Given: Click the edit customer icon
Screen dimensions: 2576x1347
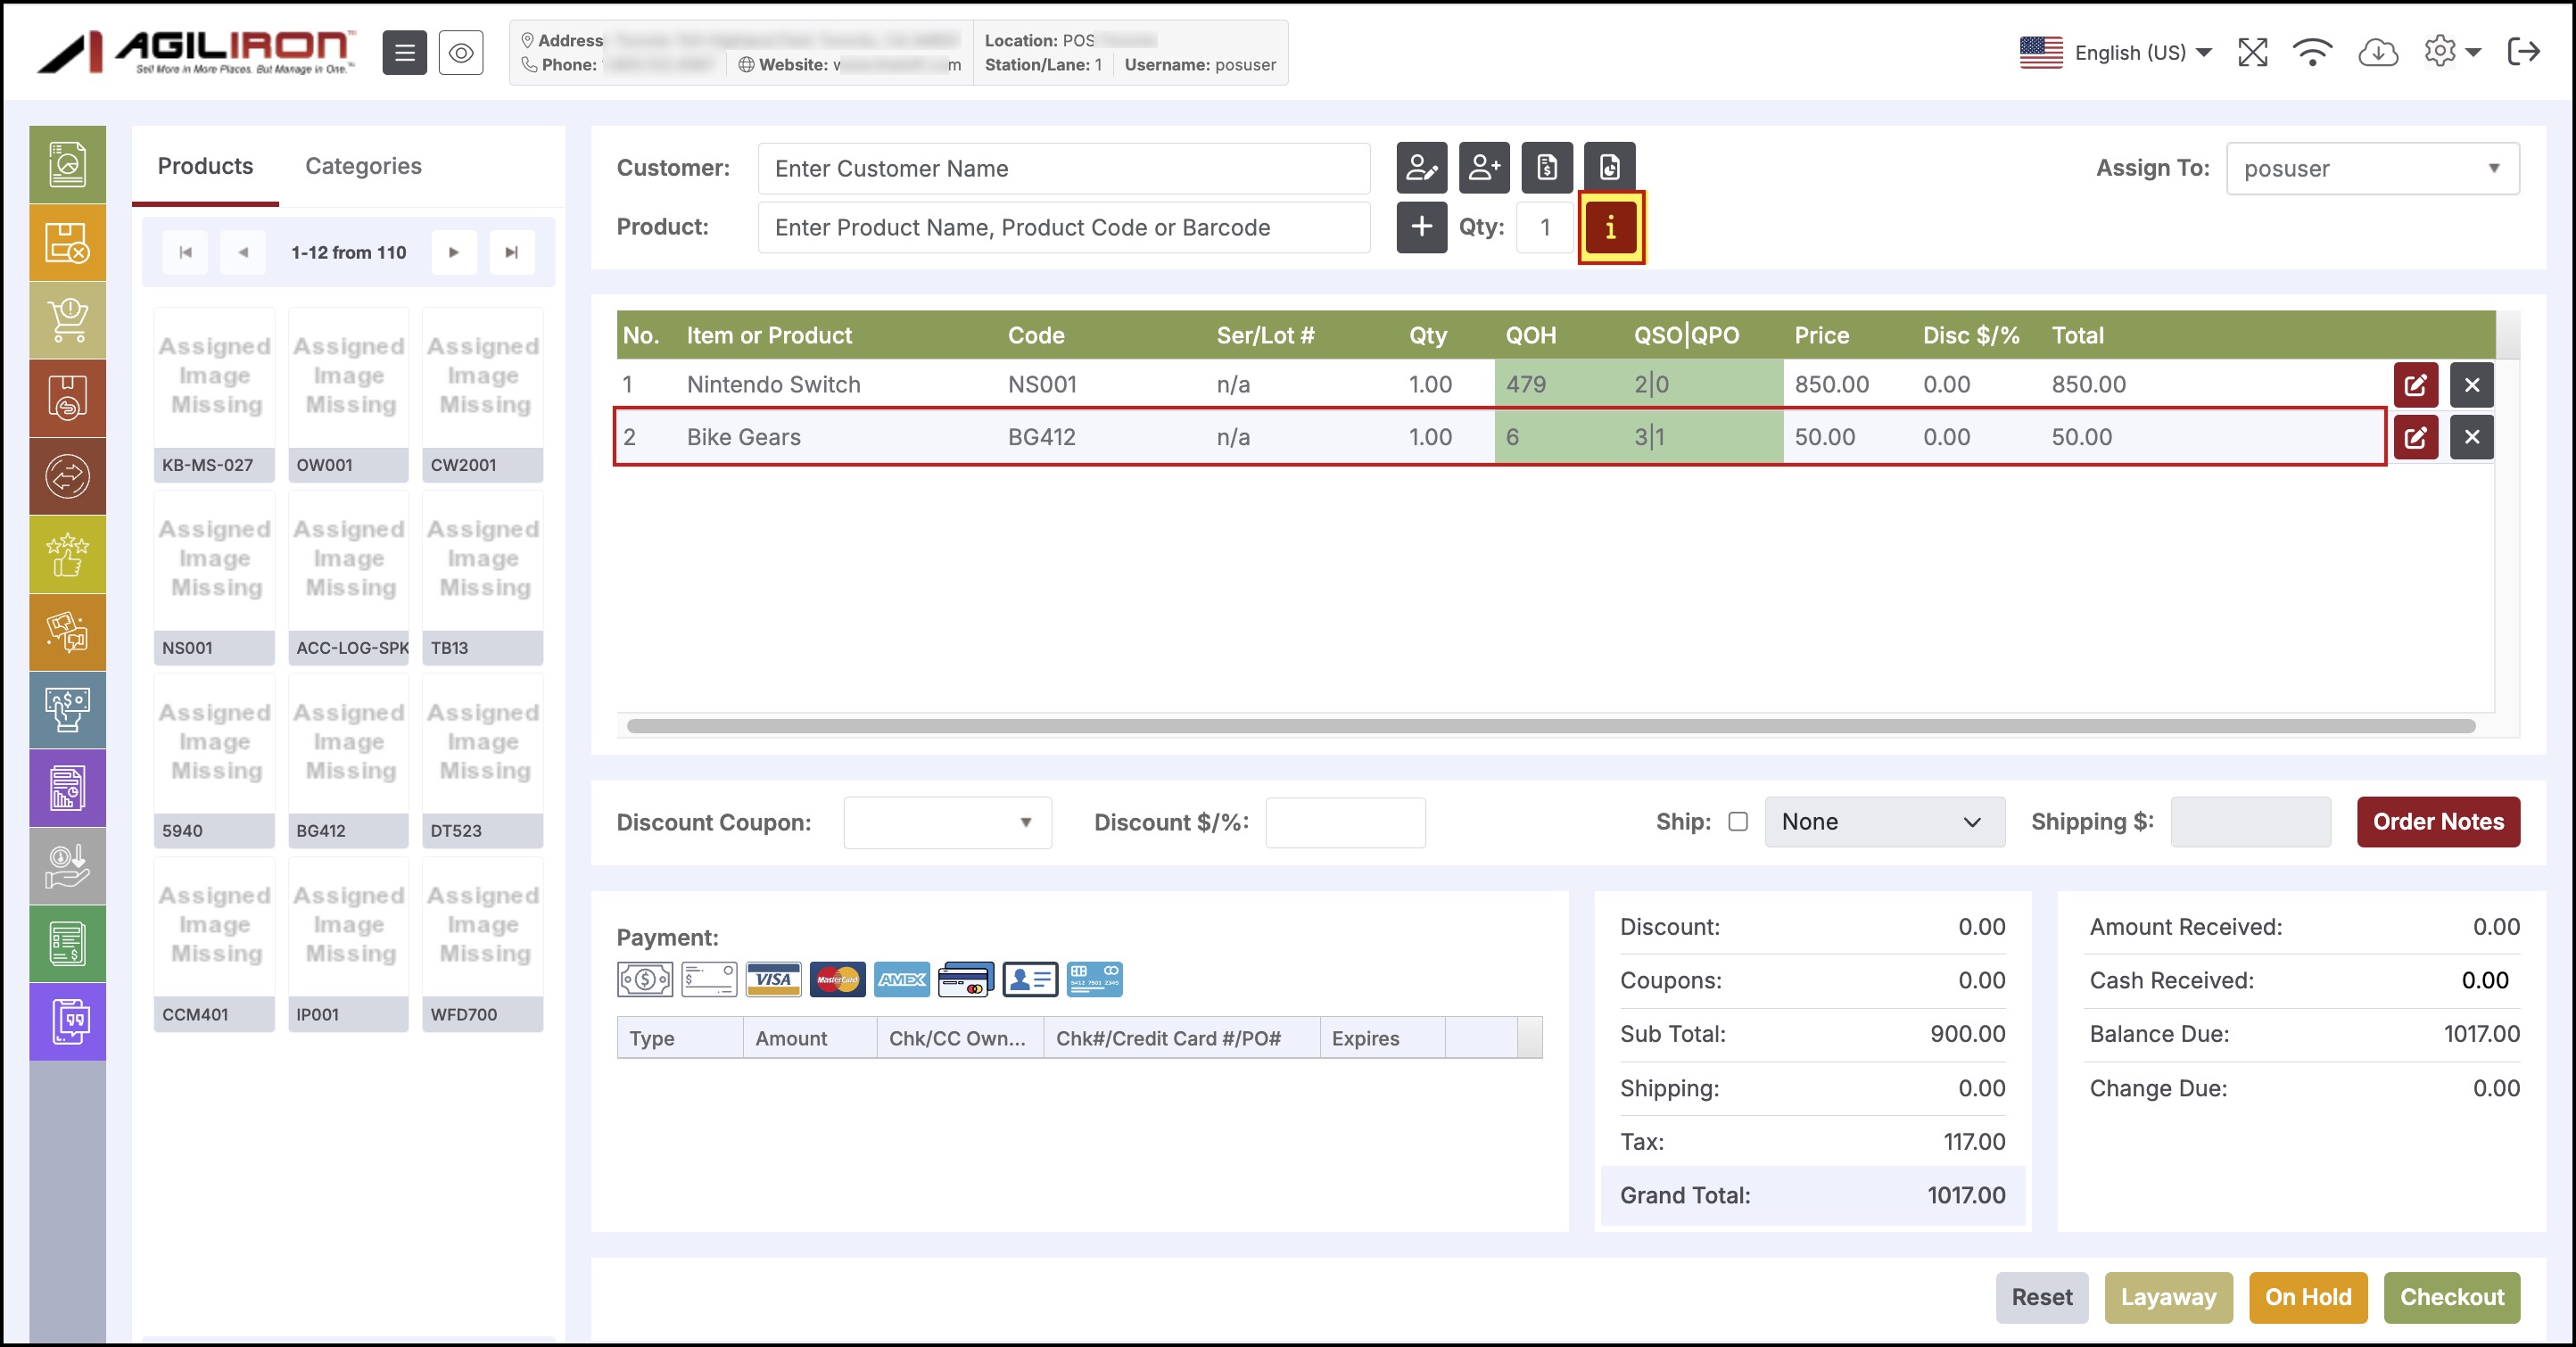Looking at the screenshot, I should tap(1421, 167).
